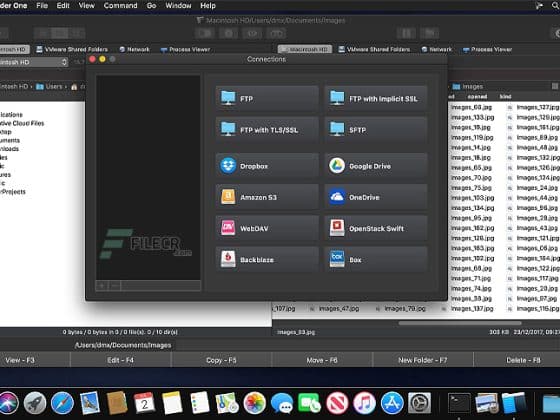Select images_137.jpg file
This screenshot has height=420, width=560.
coord(471,308)
